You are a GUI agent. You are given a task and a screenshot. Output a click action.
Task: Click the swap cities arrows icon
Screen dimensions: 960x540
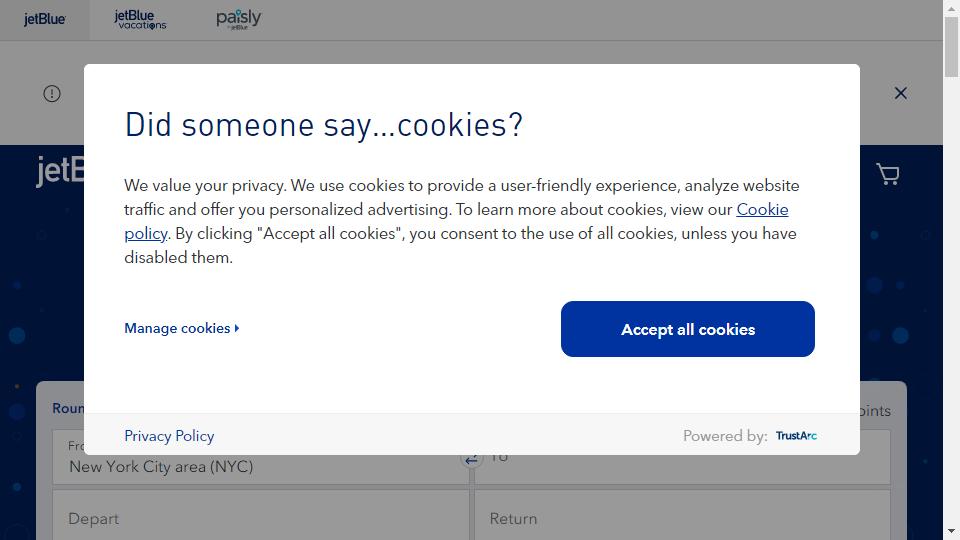coord(471,460)
